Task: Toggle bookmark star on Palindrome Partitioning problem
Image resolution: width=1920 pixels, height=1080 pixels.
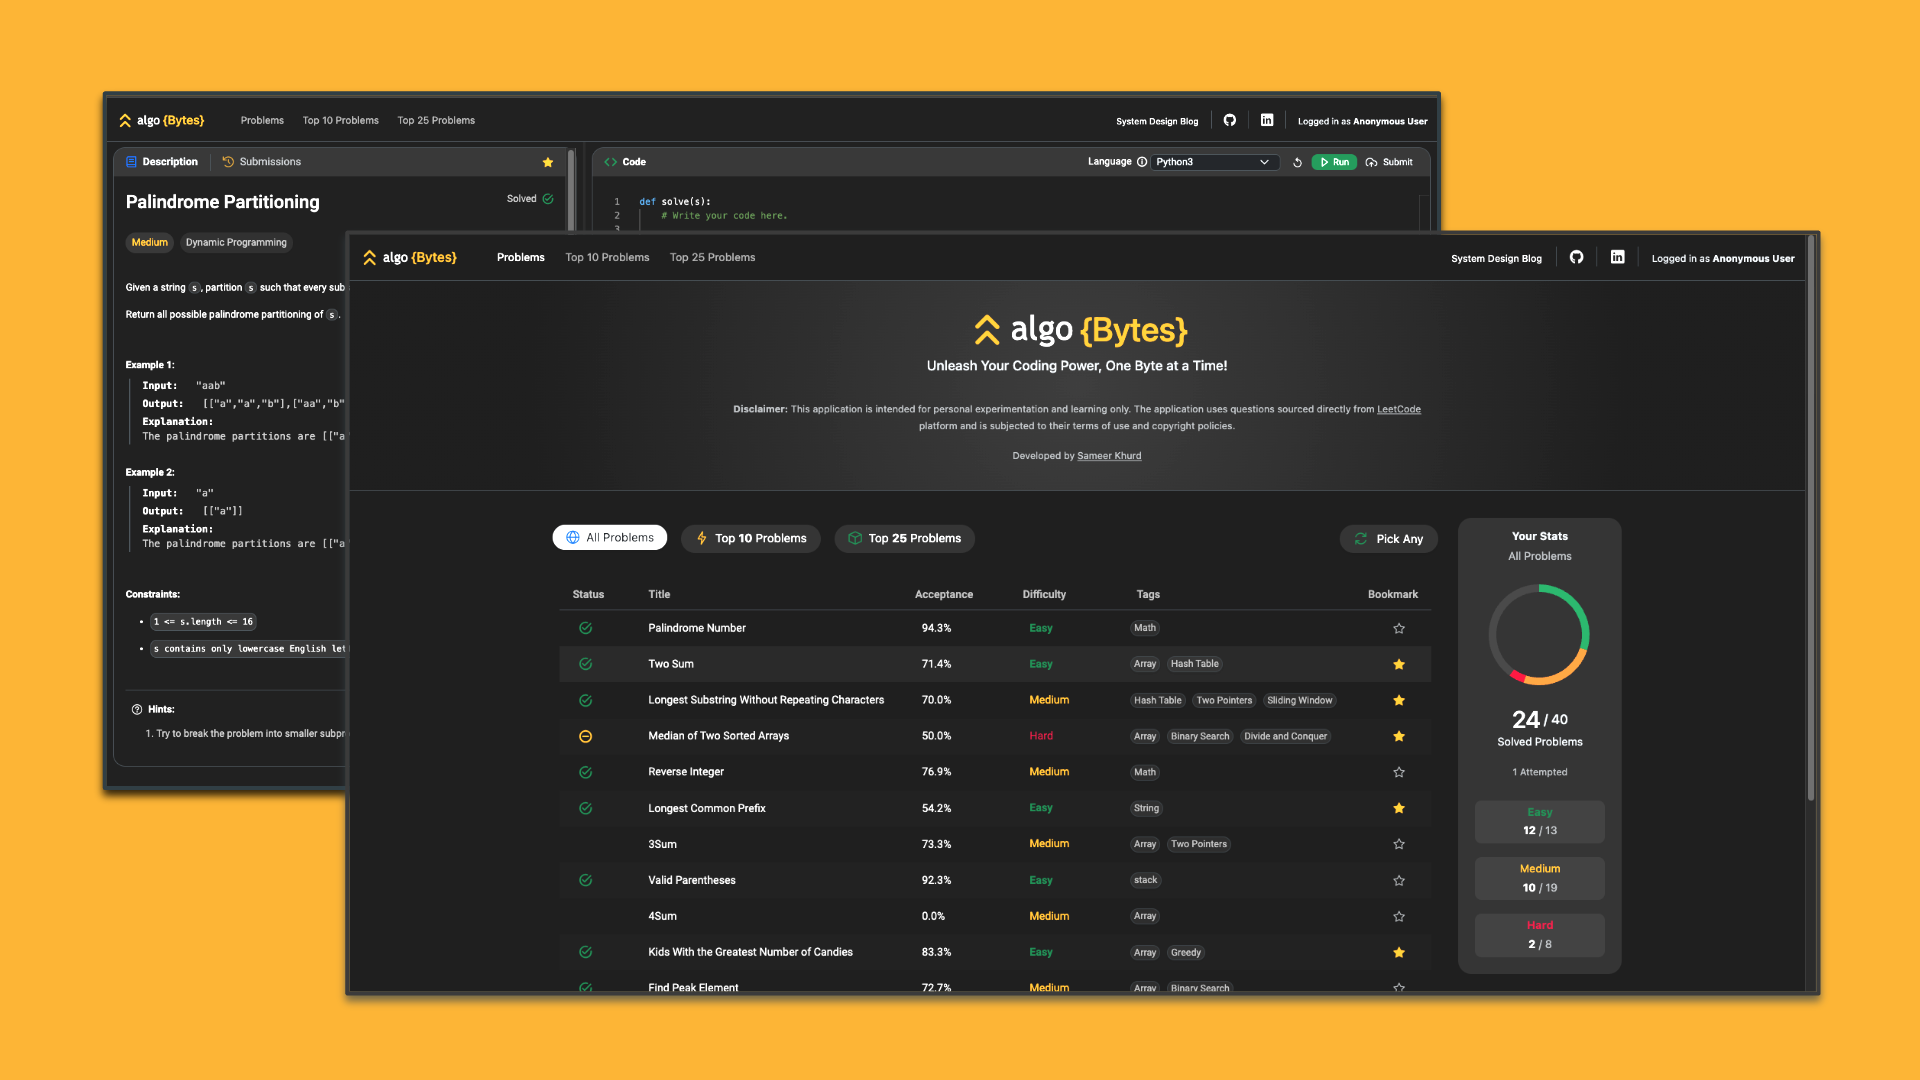Action: pos(547,162)
